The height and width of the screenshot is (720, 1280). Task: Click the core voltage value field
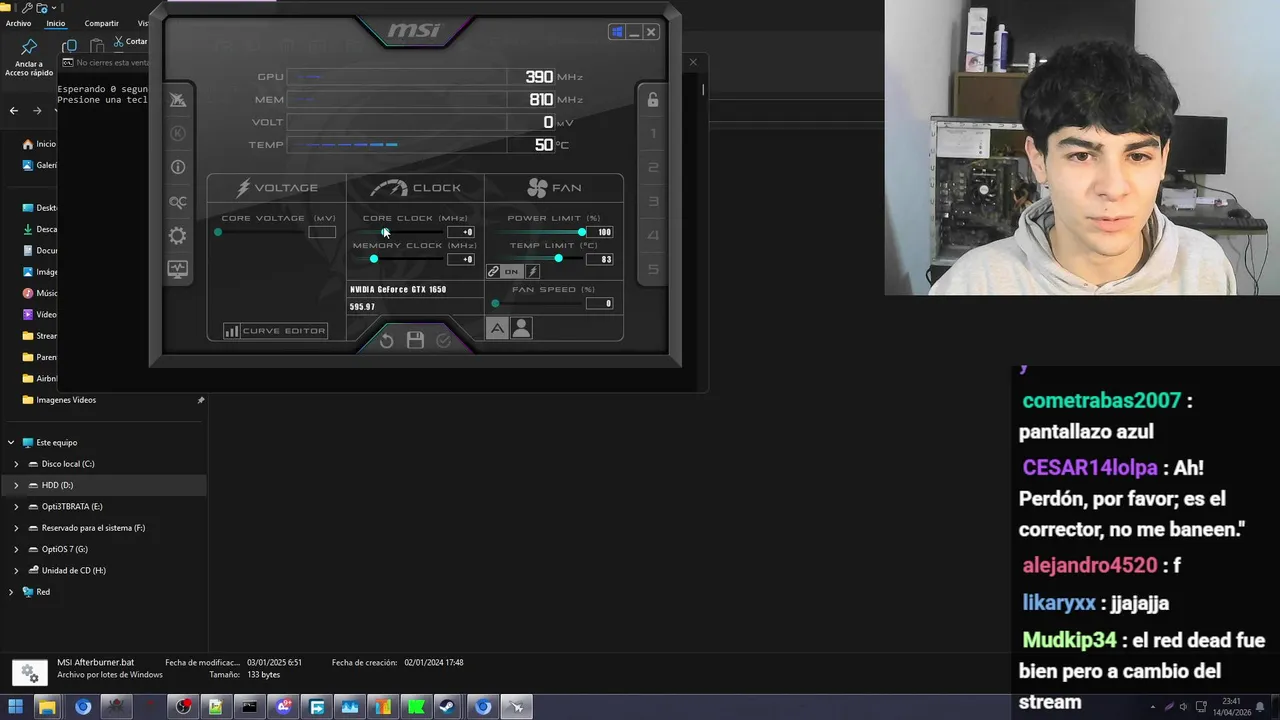[x=322, y=232]
